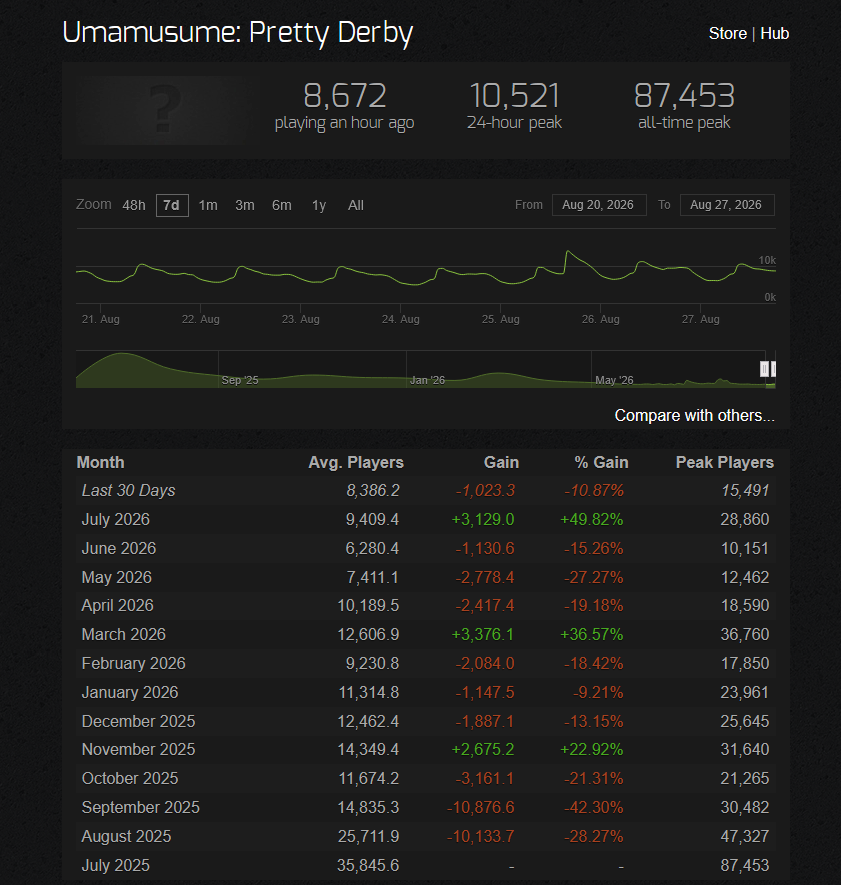Click the 36,760 peak players value
Screen dimensions: 841x885
744,634
